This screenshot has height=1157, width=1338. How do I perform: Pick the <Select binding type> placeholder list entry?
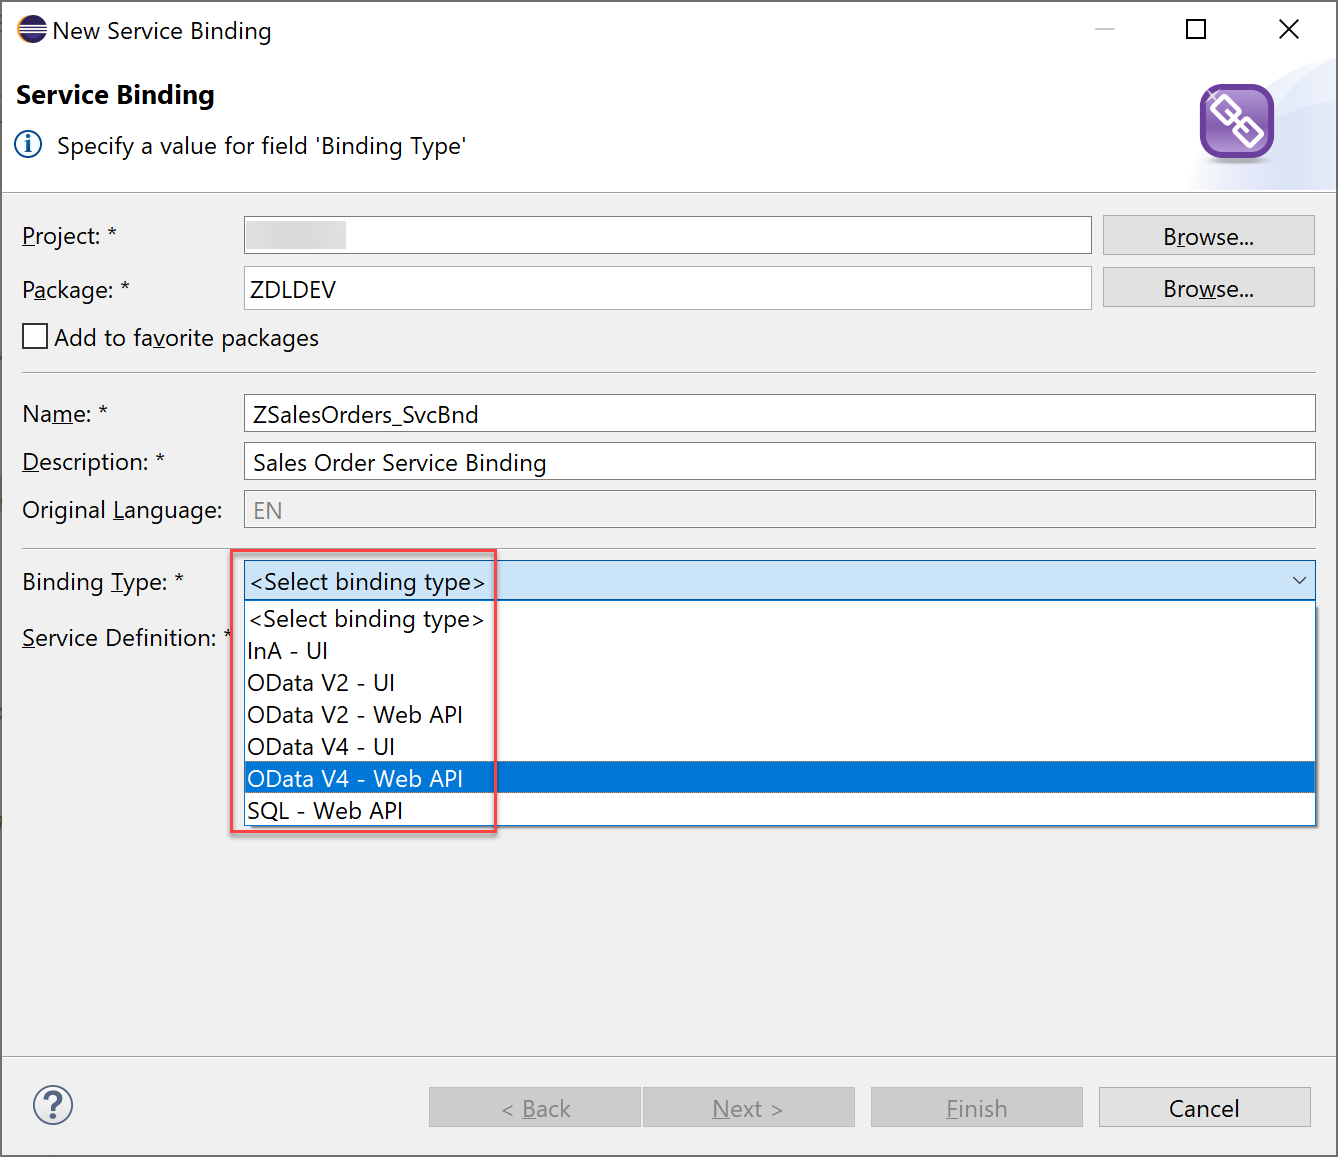[780, 619]
